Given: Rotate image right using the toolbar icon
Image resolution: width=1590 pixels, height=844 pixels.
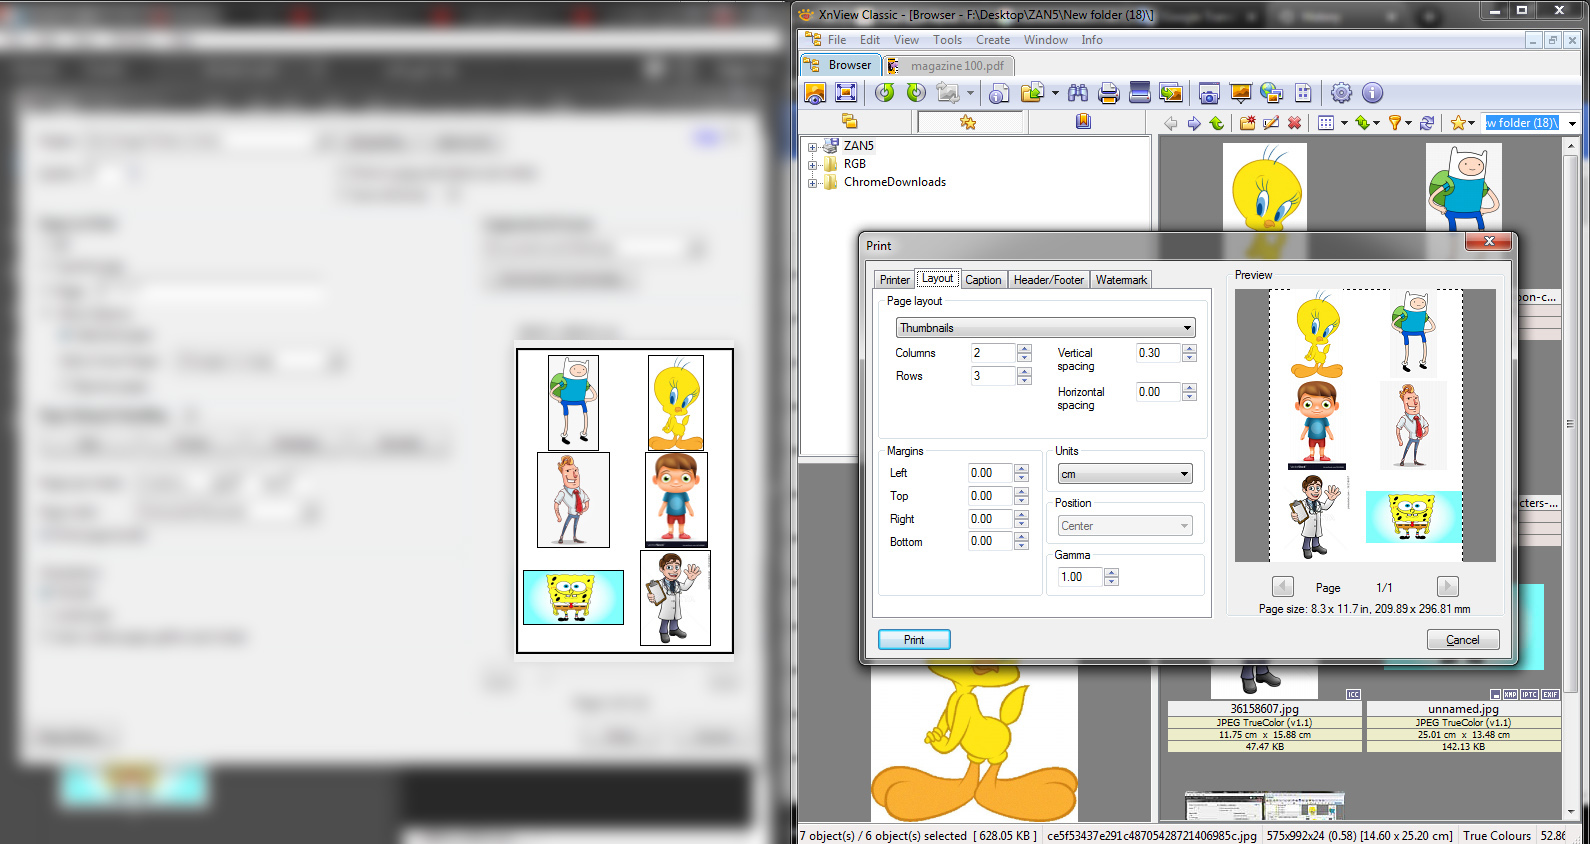Looking at the screenshot, I should [916, 93].
